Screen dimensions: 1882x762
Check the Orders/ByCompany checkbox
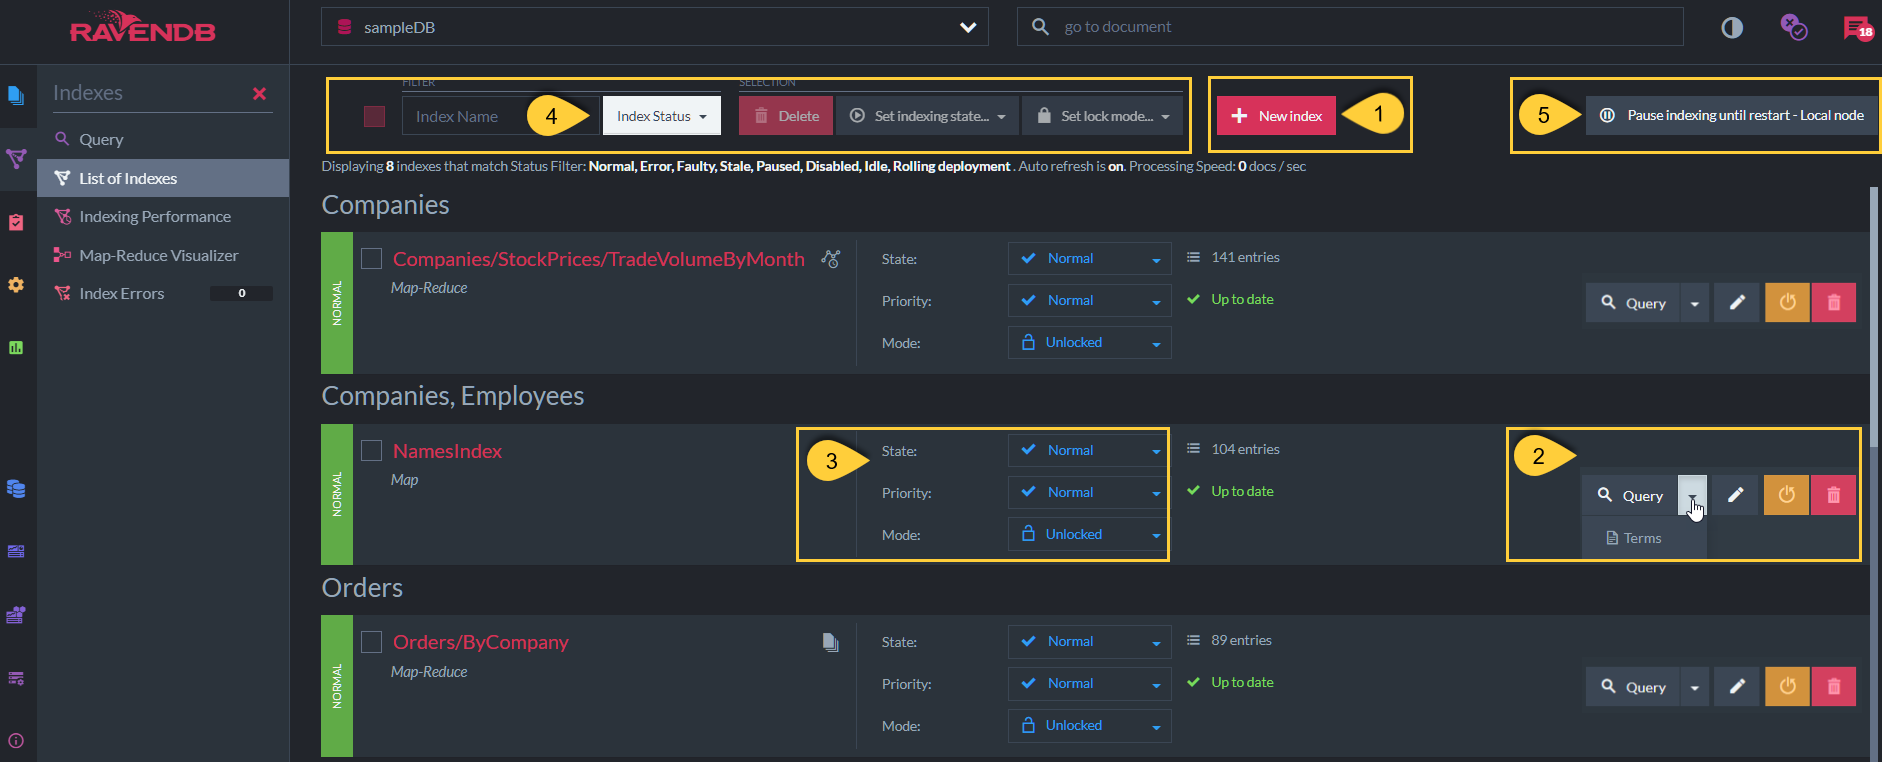point(371,642)
